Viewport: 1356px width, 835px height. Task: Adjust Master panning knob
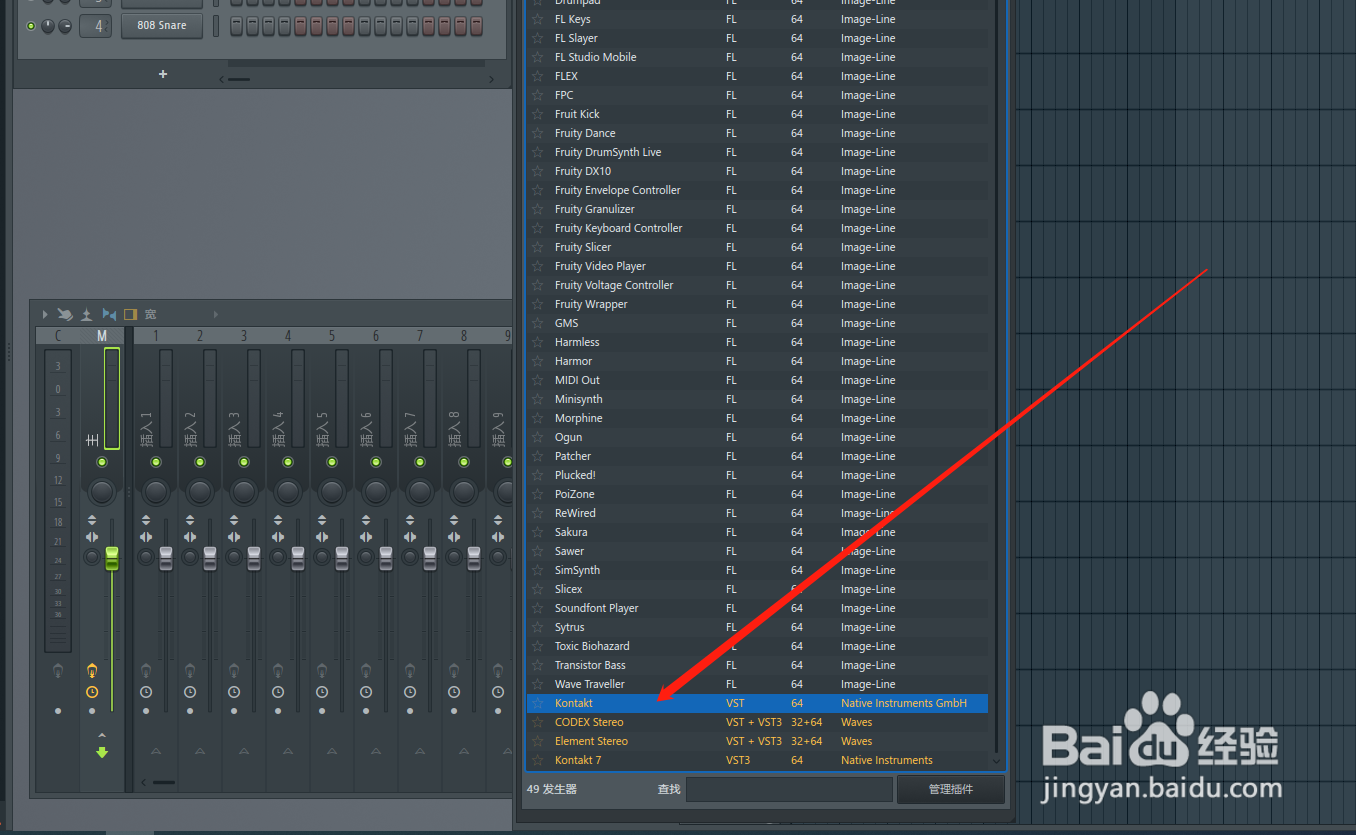tap(102, 491)
